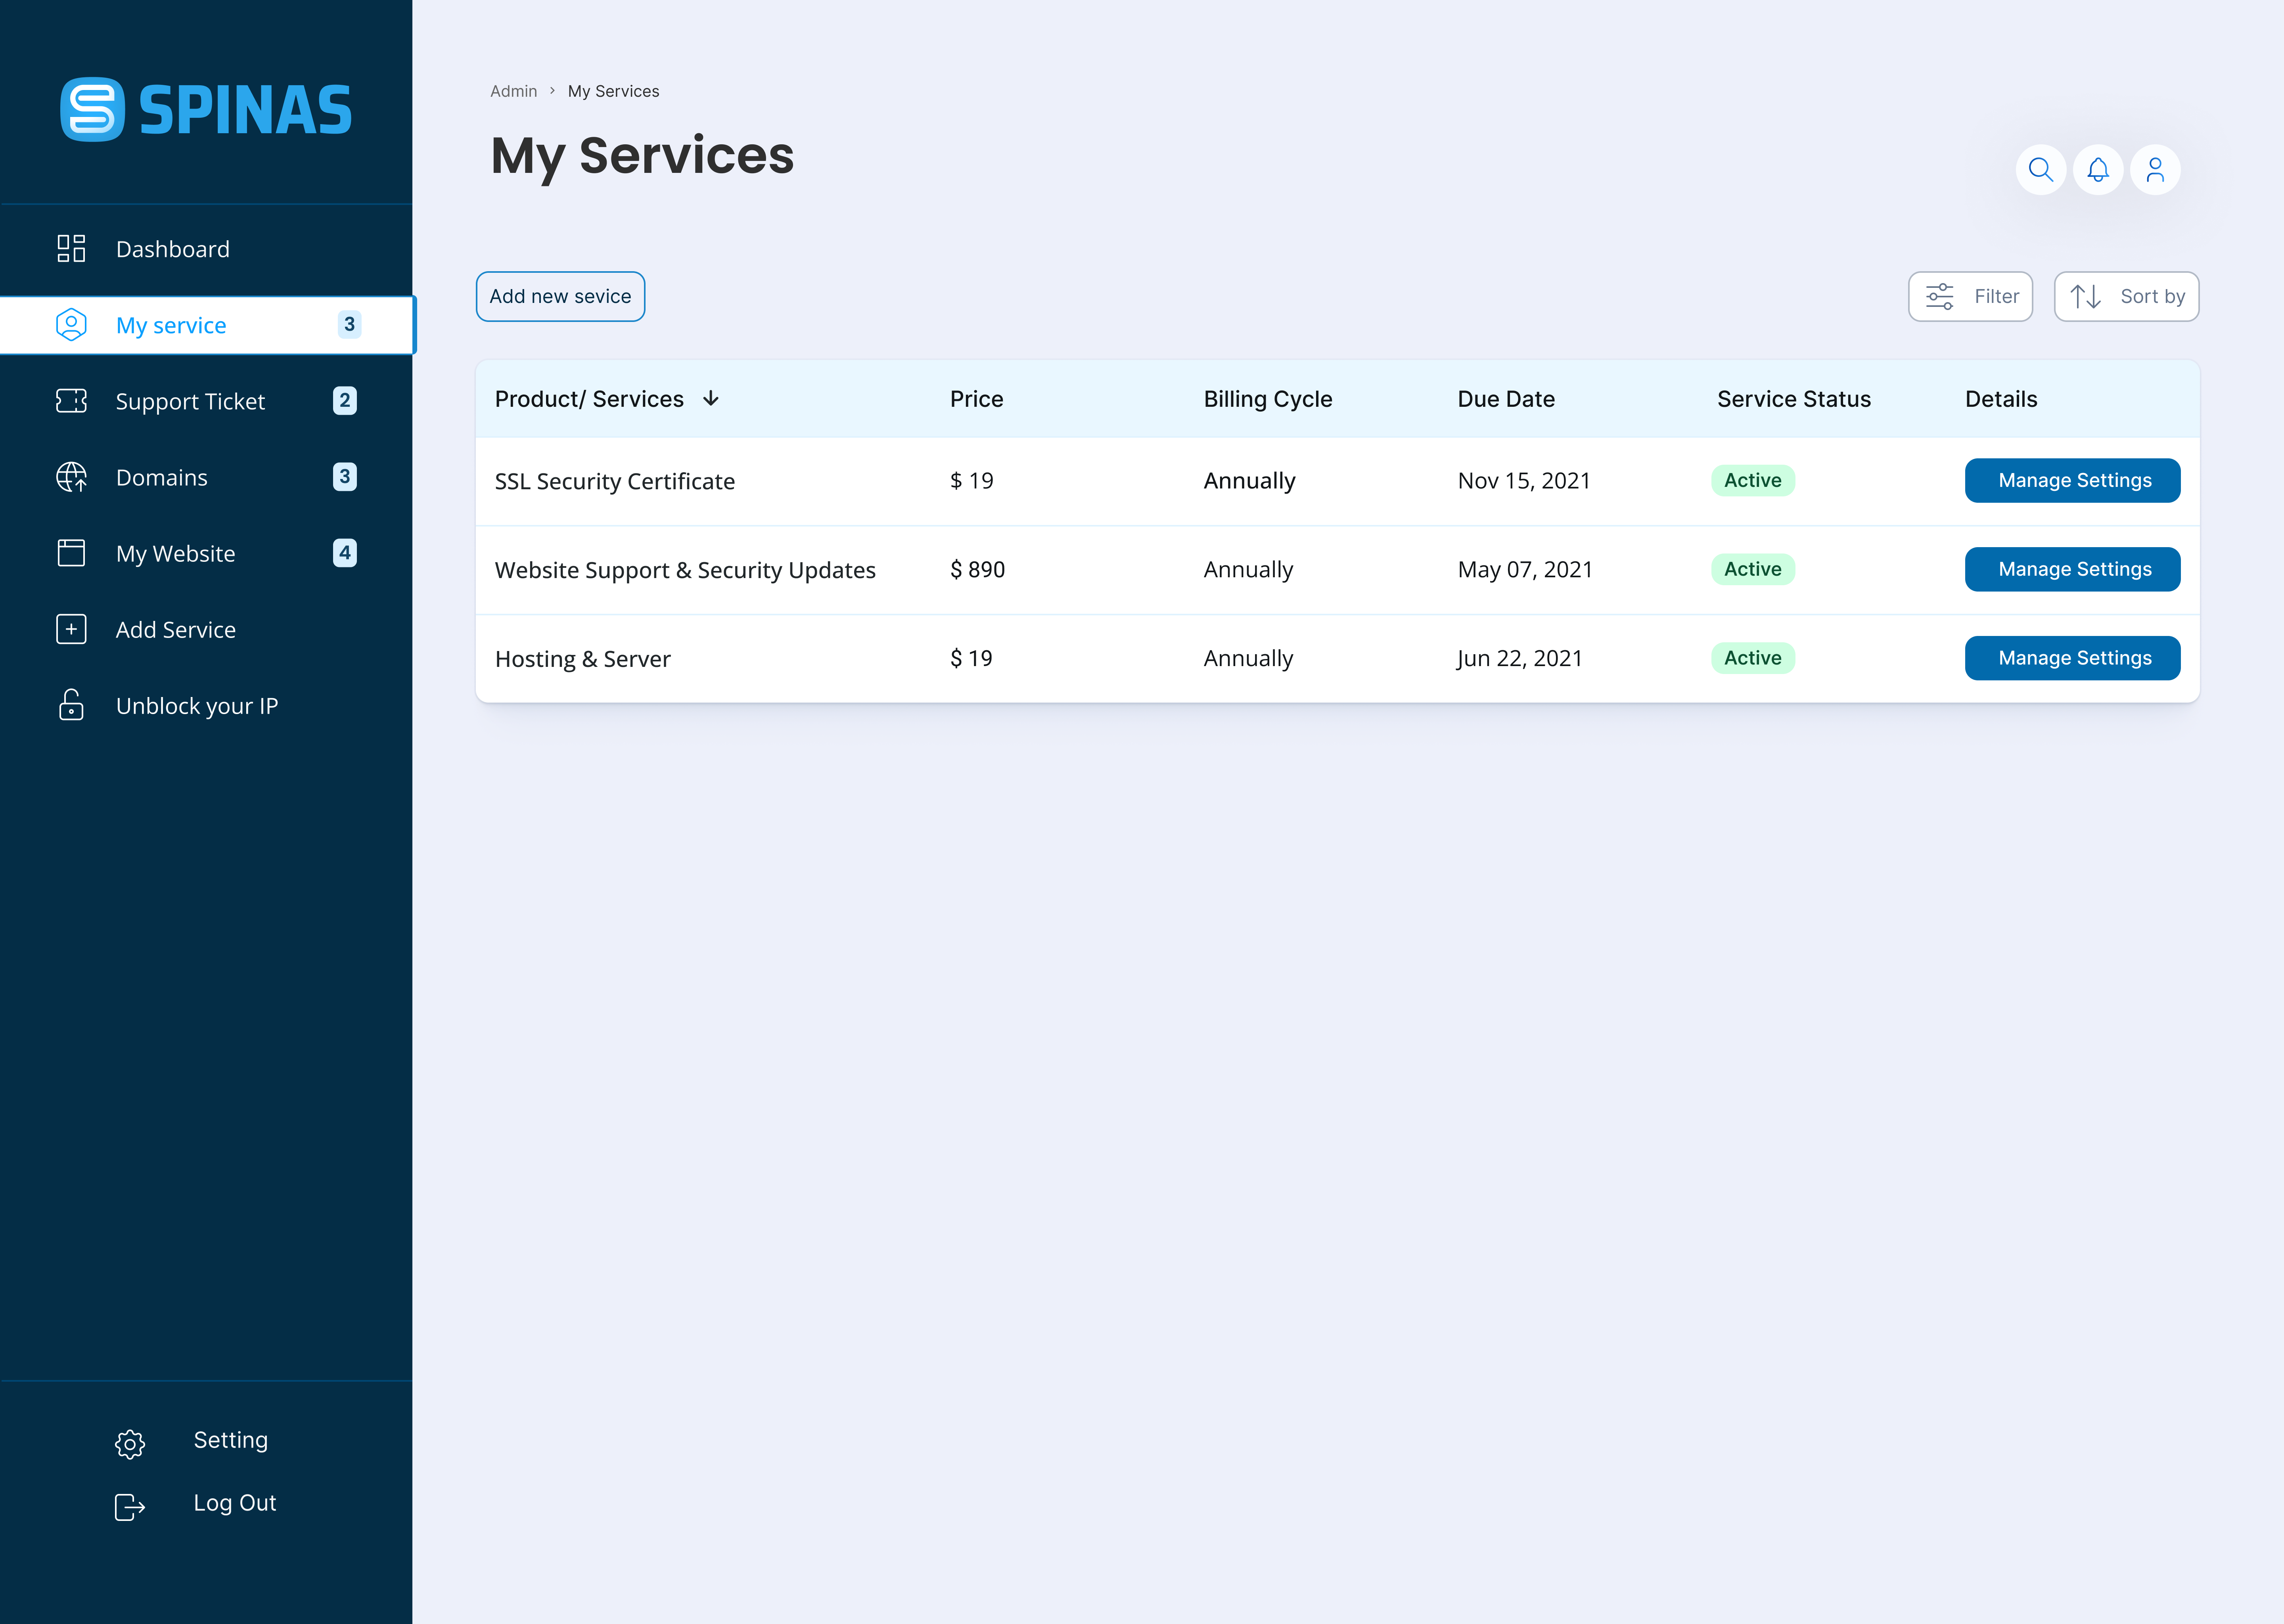Select the Add Service plus icon

(71, 629)
